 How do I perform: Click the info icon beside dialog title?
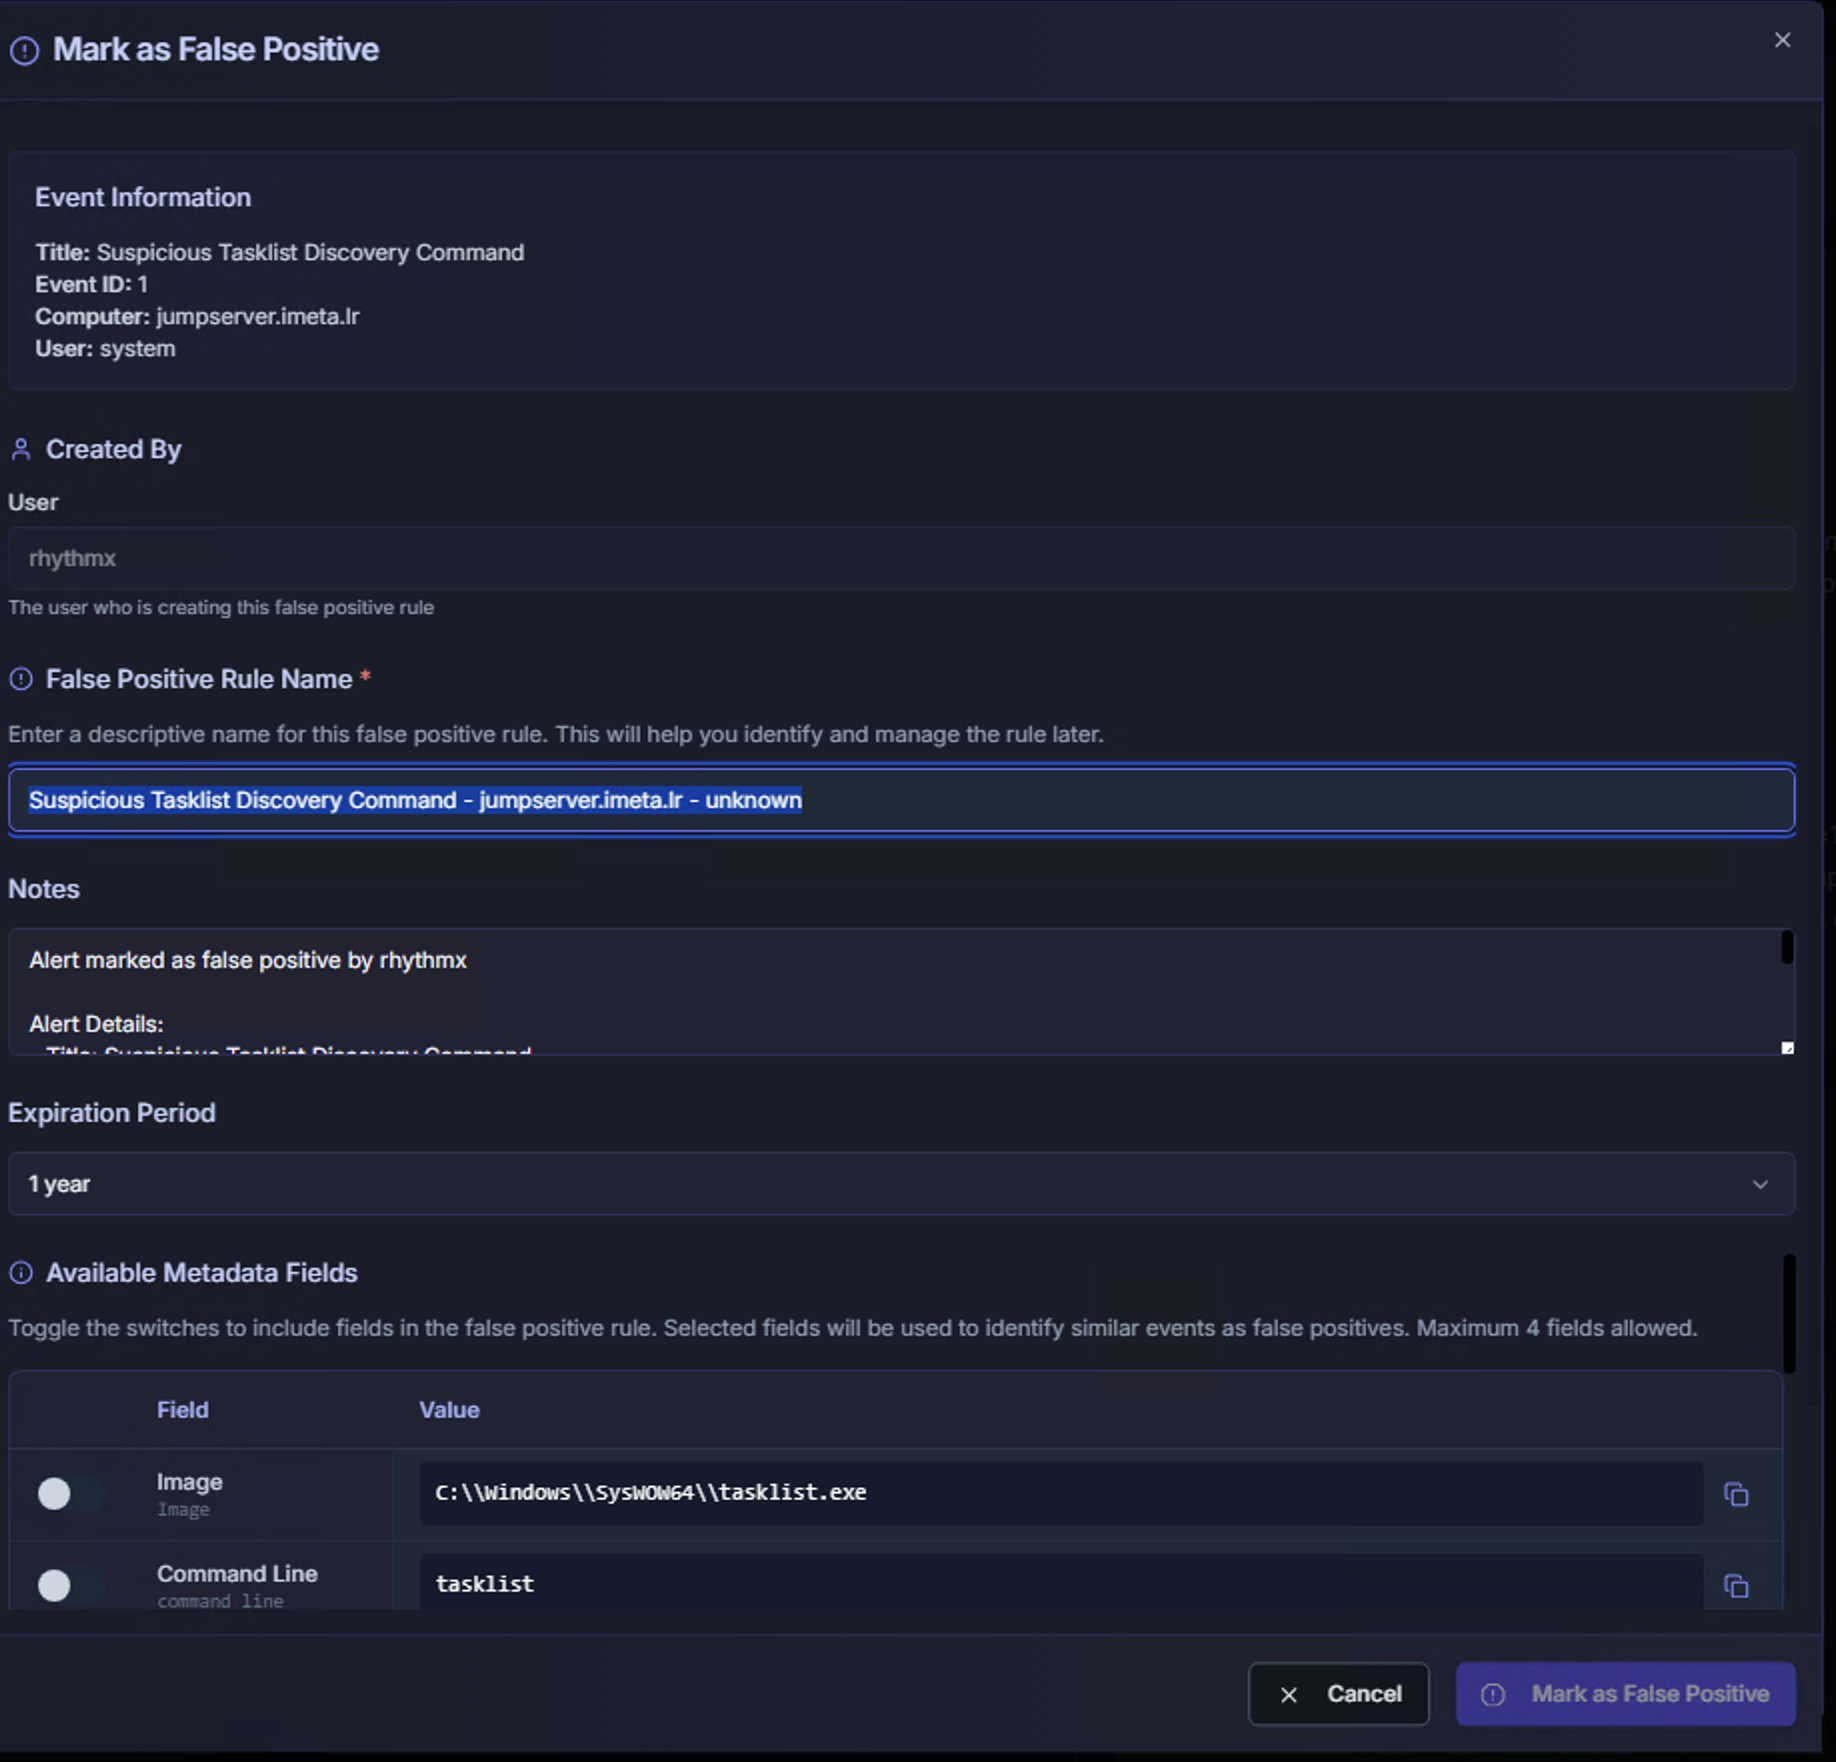[x=24, y=50]
